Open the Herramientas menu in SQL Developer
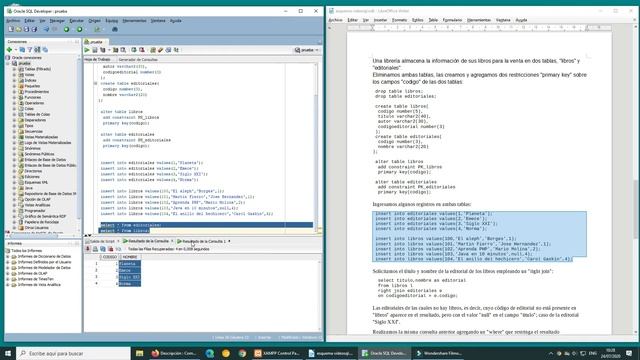The width and height of the screenshot is (640, 360). point(134,20)
